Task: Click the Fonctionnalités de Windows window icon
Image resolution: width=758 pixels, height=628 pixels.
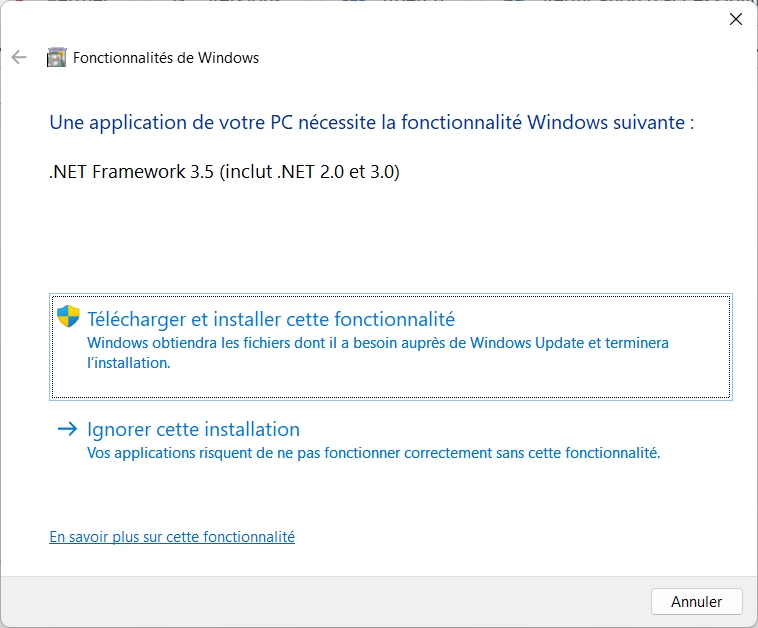Action: coord(57,57)
